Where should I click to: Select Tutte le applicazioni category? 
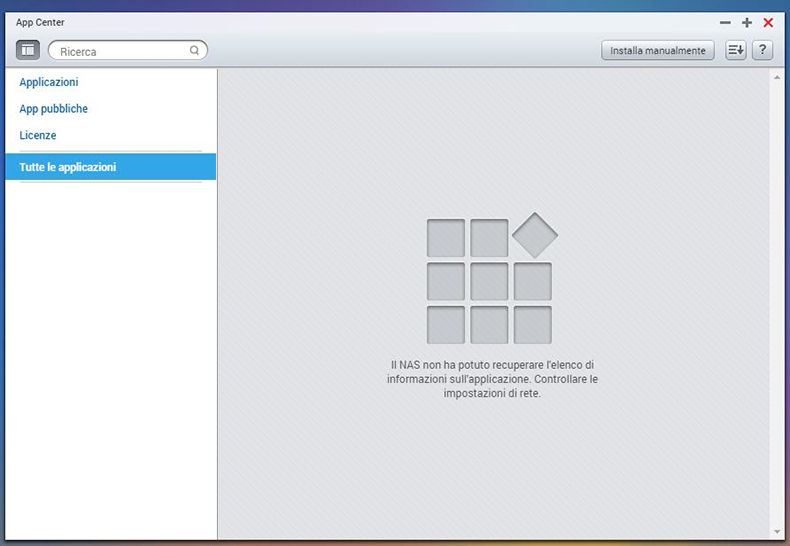click(68, 167)
